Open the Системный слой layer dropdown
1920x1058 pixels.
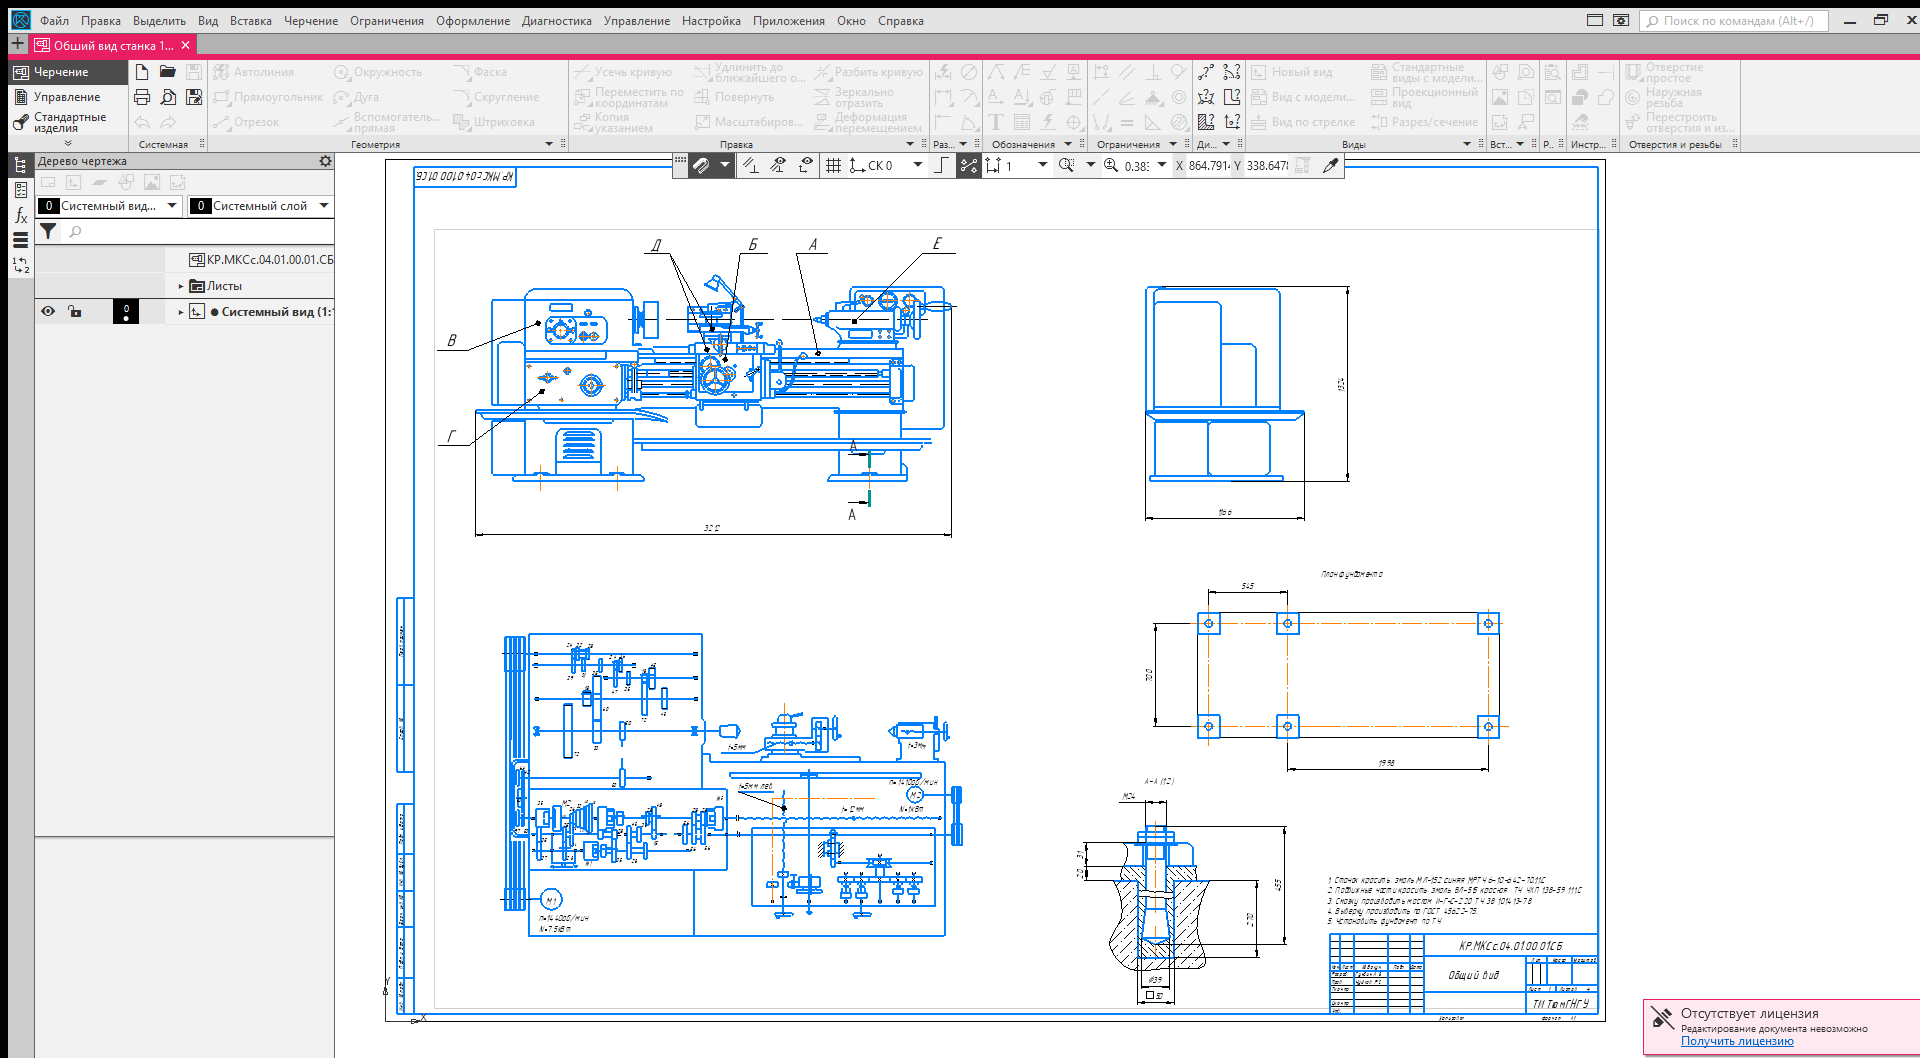324,206
